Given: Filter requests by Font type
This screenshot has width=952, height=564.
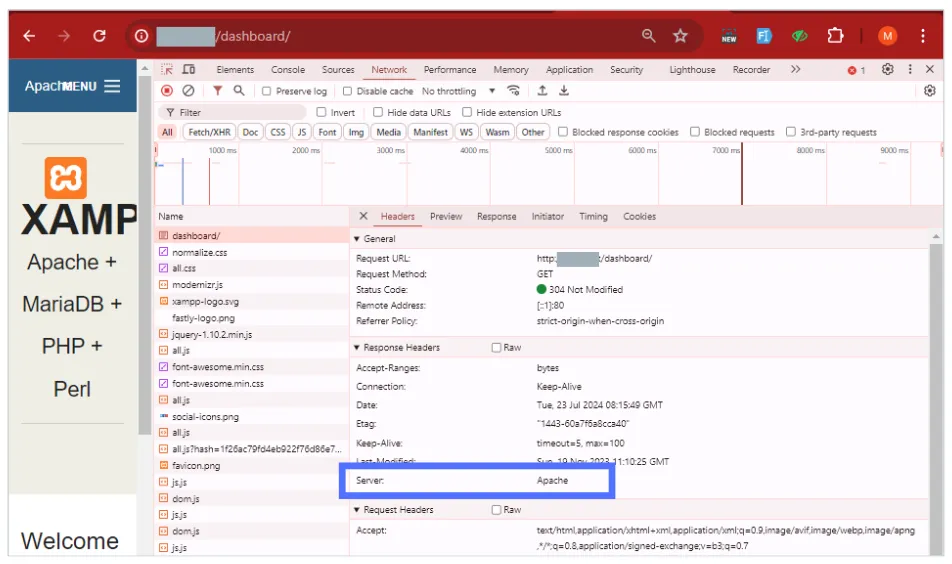Looking at the screenshot, I should point(327,132).
